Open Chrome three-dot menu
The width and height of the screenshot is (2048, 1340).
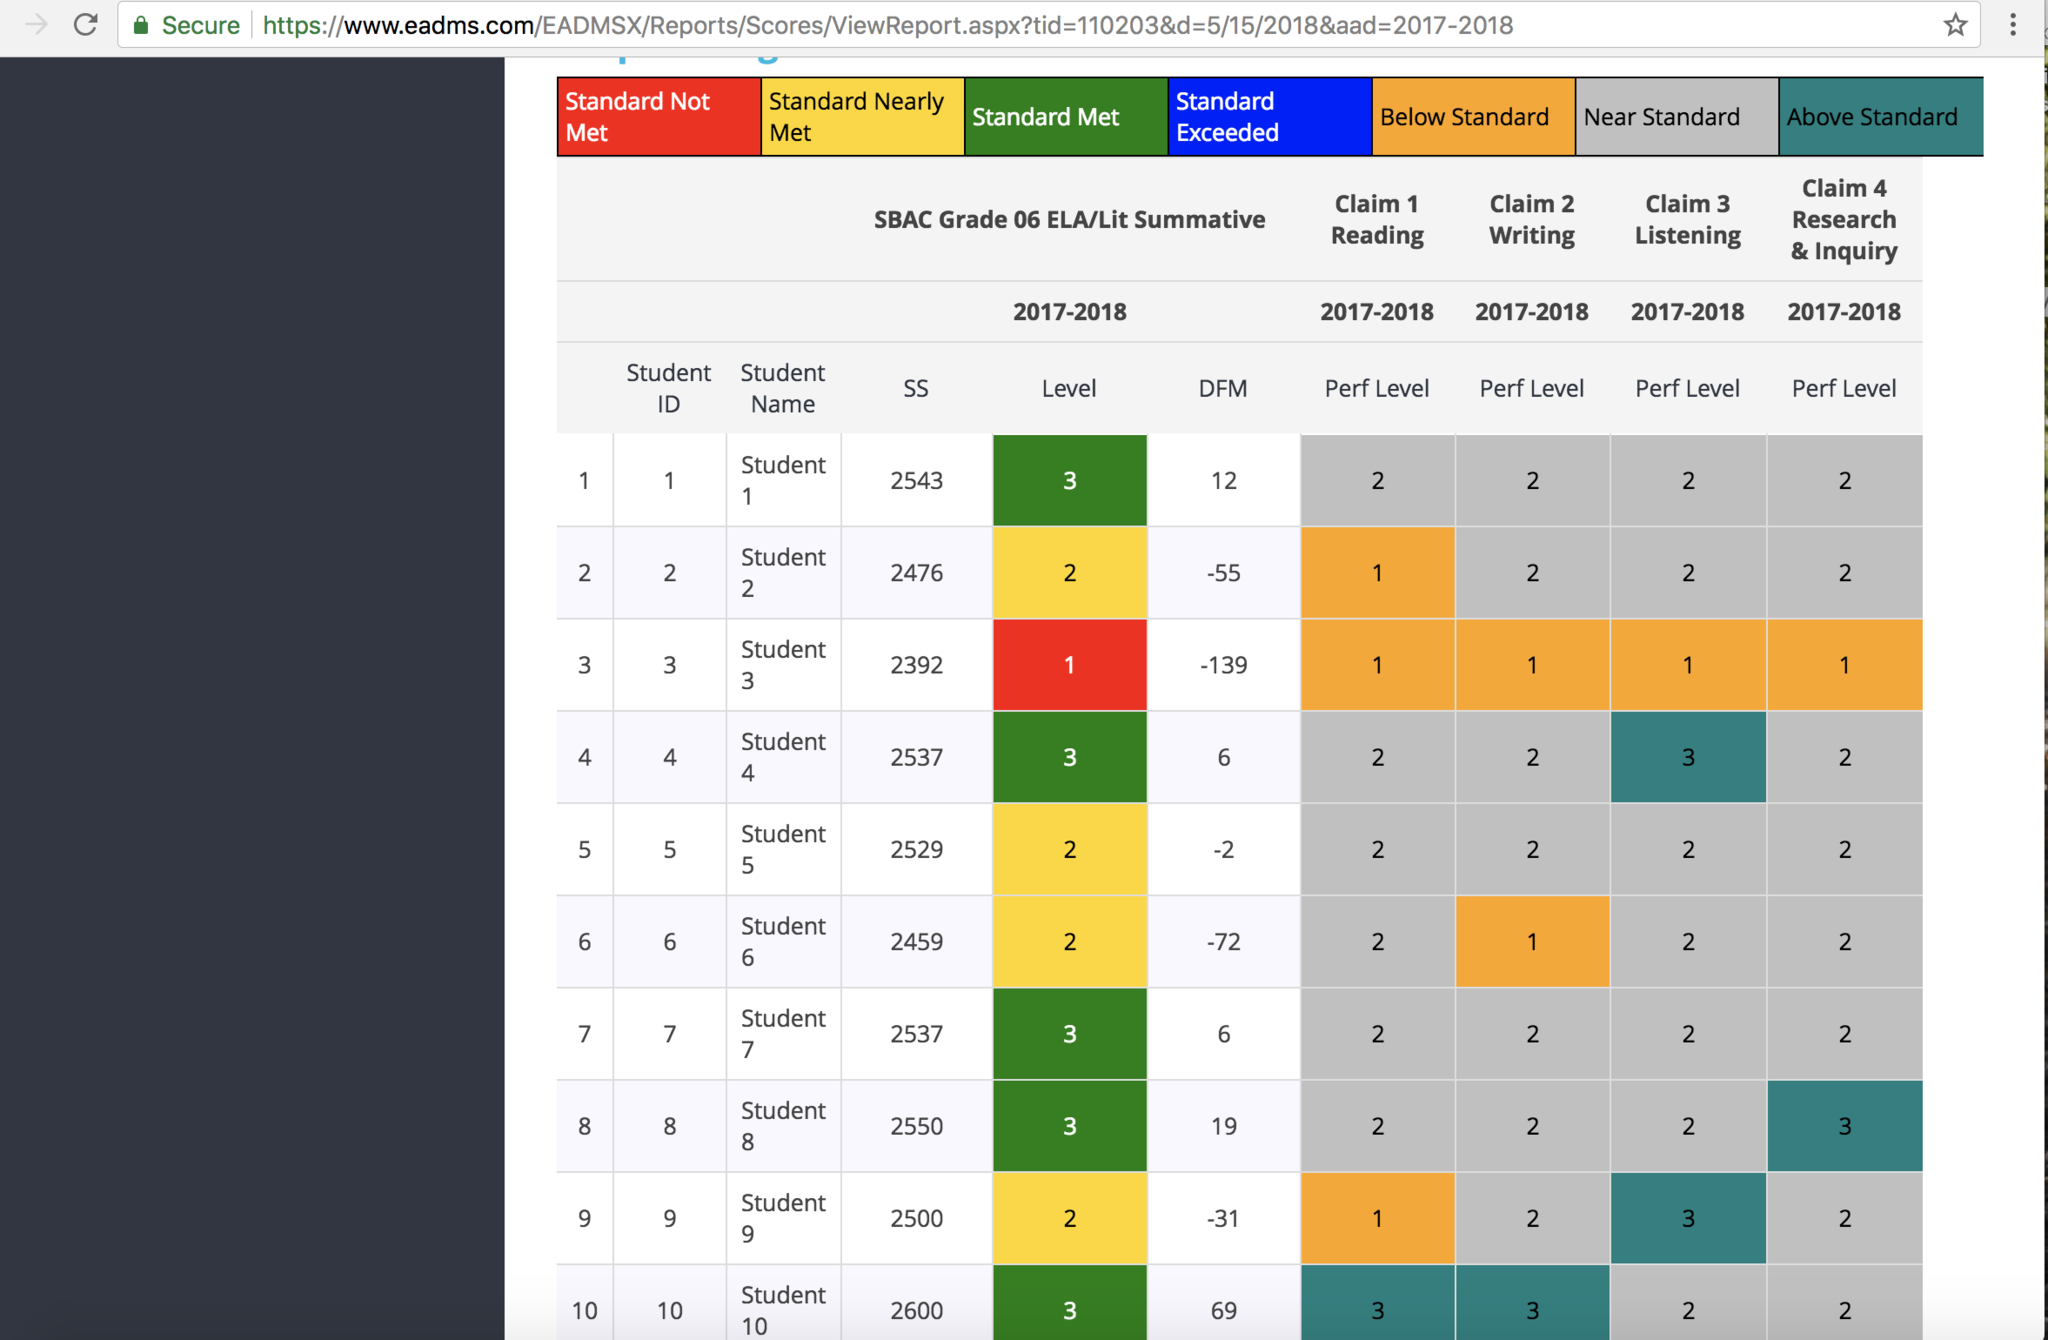click(2013, 25)
